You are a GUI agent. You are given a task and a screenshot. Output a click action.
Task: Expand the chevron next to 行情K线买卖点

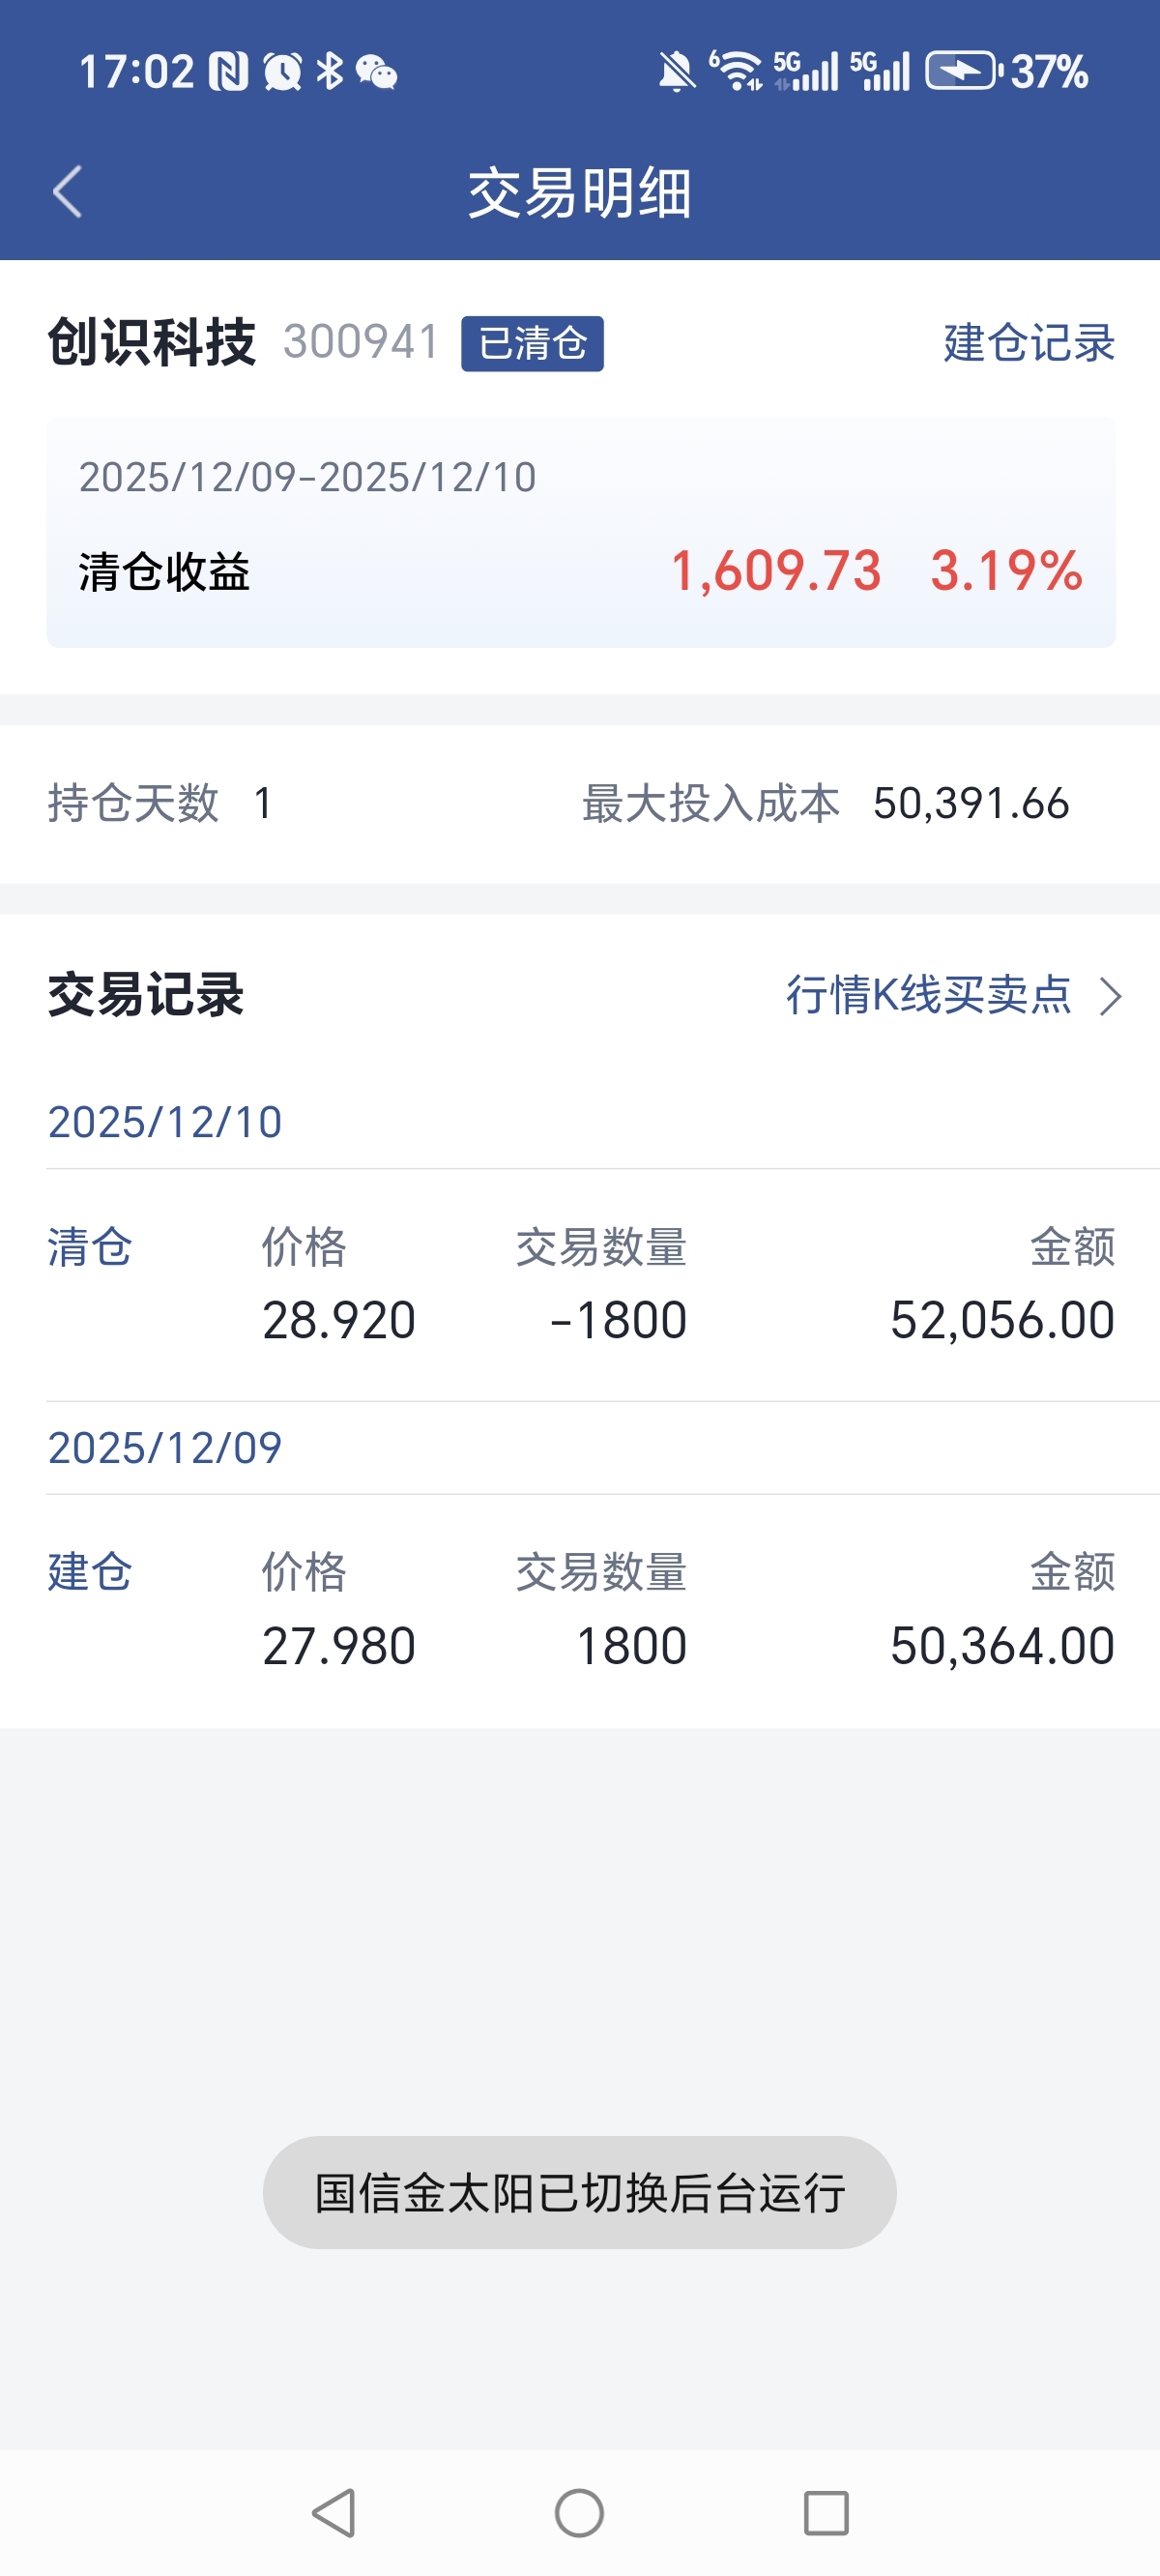coord(1110,997)
